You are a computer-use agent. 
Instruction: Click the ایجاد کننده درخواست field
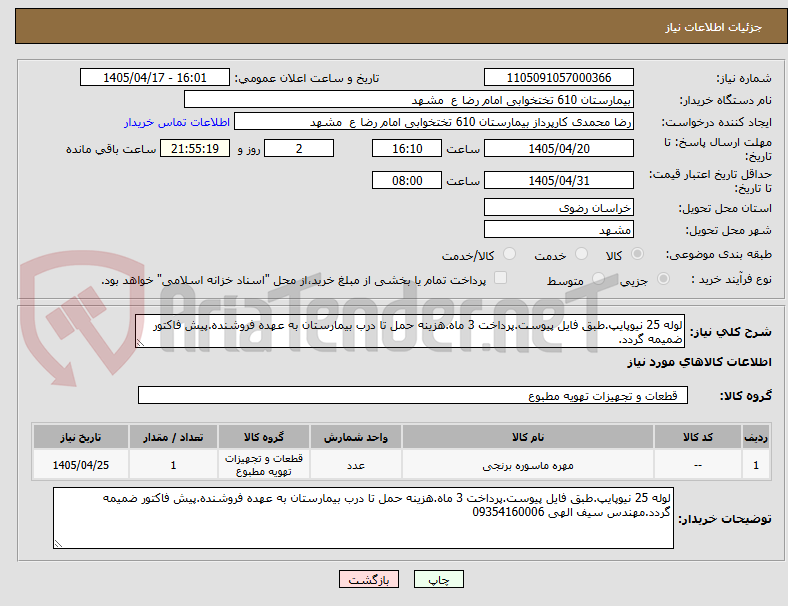click(x=434, y=122)
